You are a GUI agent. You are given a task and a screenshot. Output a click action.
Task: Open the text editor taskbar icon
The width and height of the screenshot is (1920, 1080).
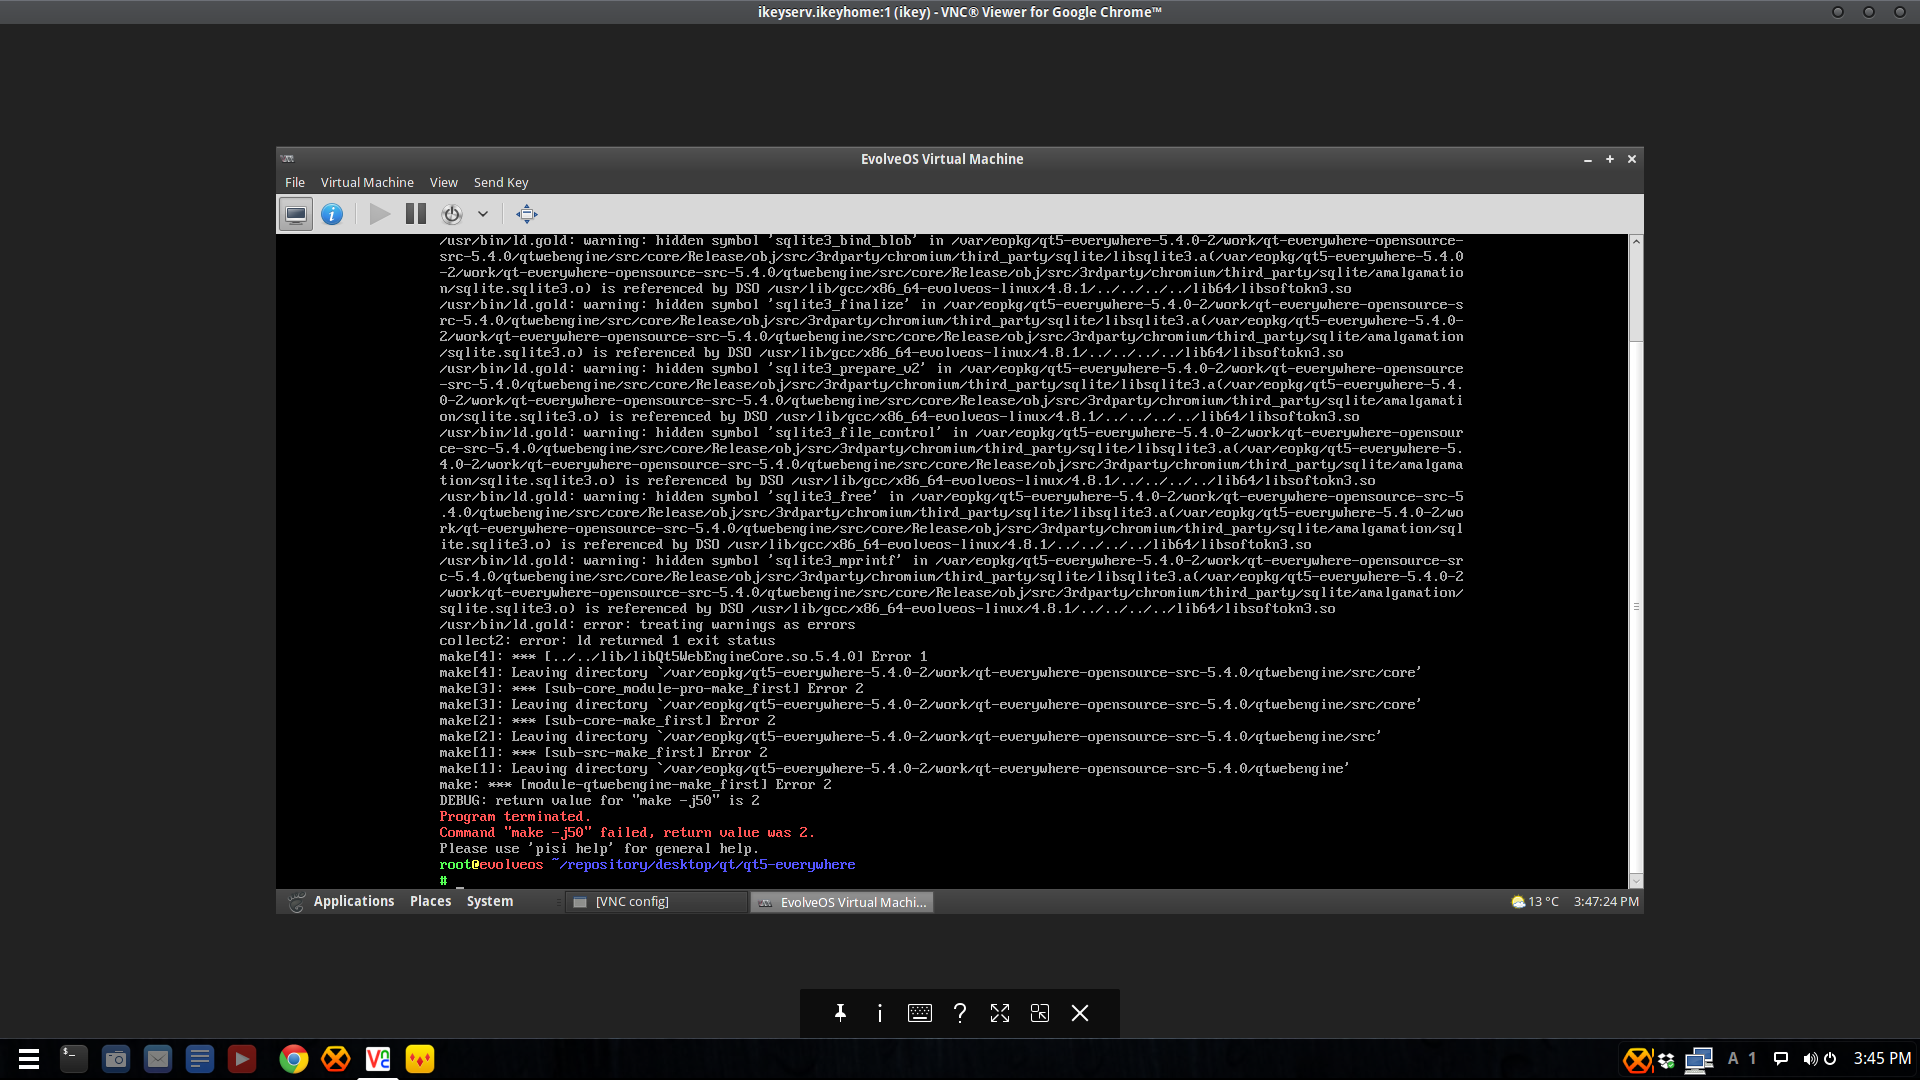[200, 1059]
